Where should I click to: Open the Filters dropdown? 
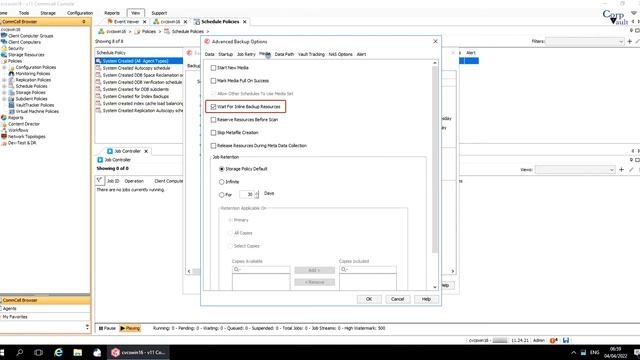pos(584,41)
